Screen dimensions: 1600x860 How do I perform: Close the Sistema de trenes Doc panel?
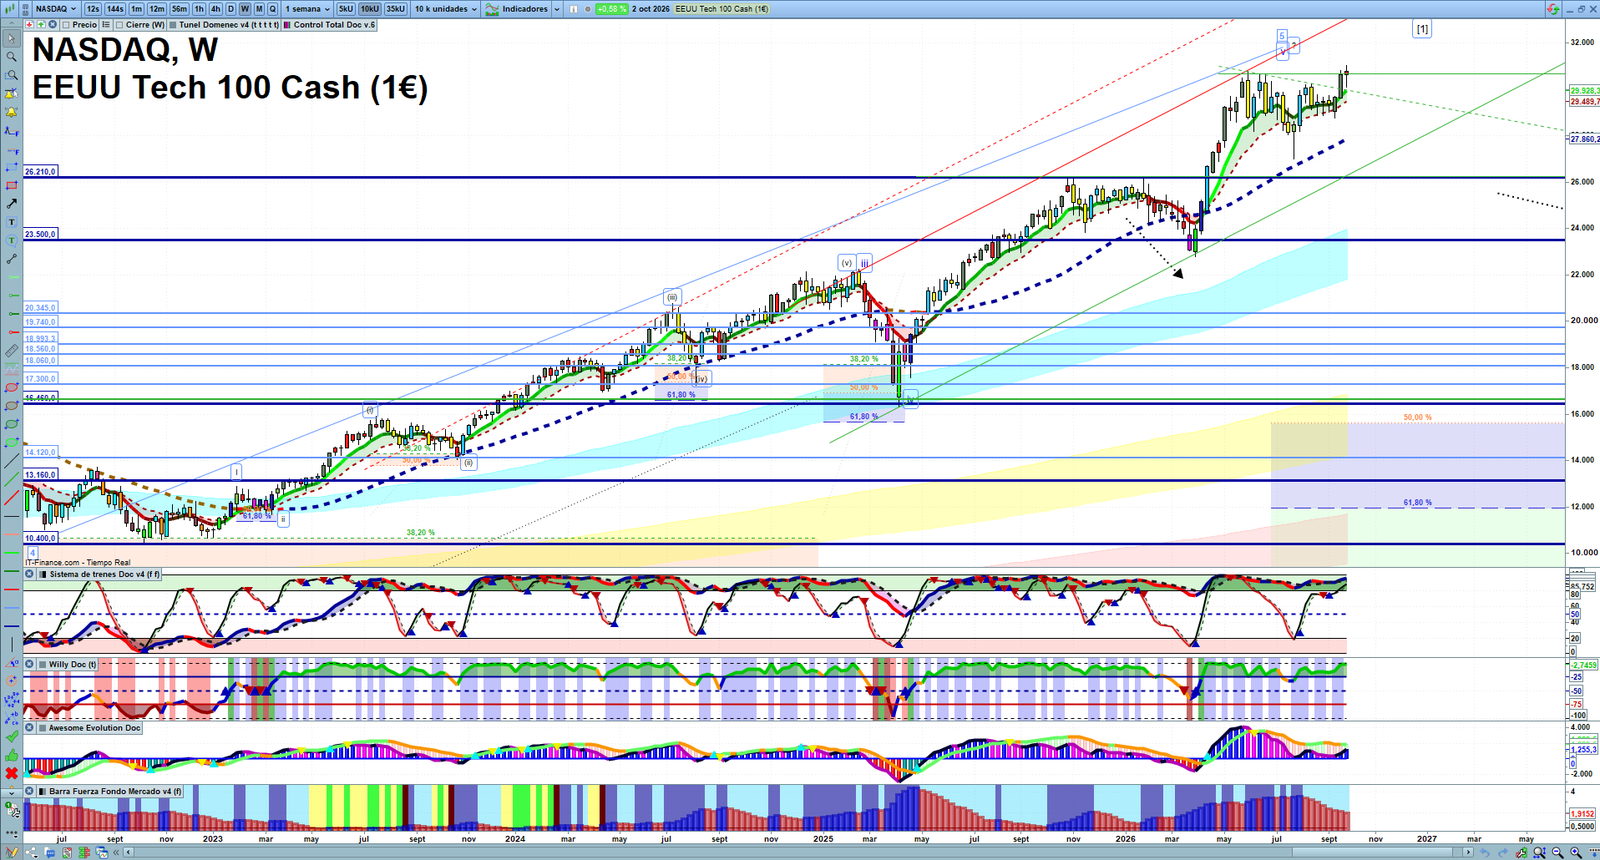pyautogui.click(x=30, y=574)
